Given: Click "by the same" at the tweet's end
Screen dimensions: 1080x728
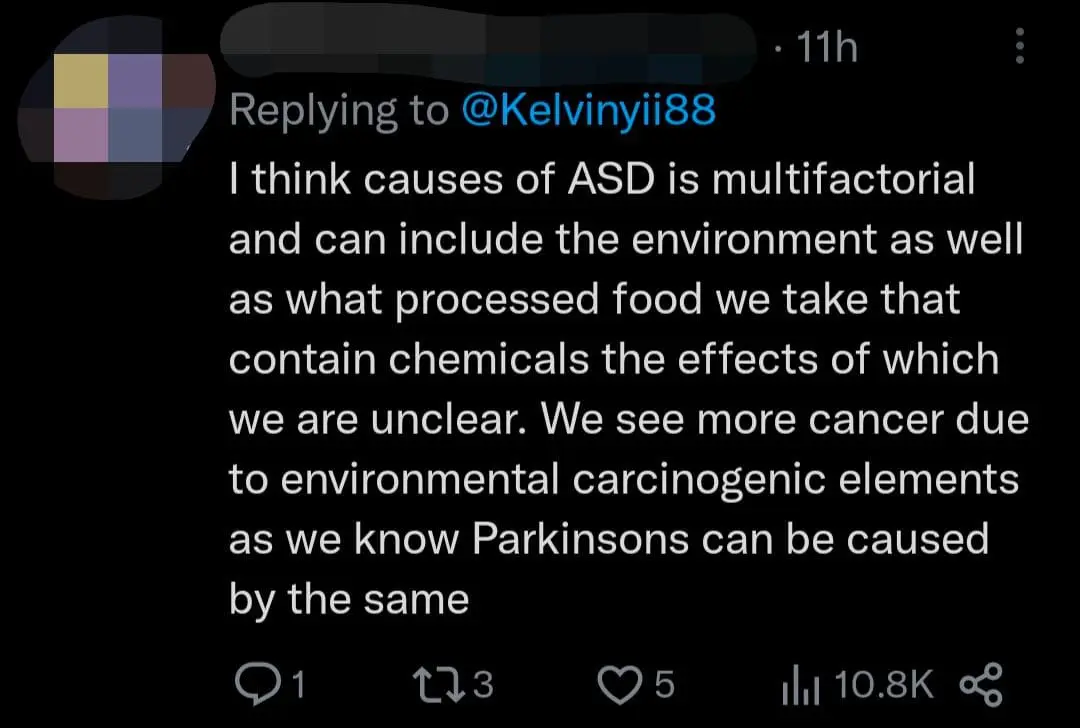Looking at the screenshot, I should click(349, 600).
